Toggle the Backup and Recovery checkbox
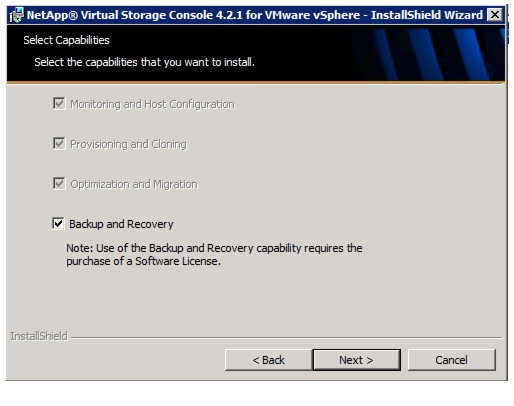This screenshot has height=406, width=514. 58,223
